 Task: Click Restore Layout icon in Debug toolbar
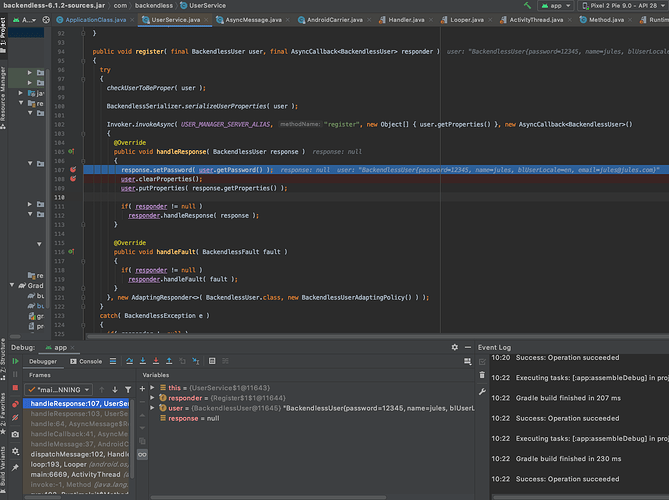(468, 361)
